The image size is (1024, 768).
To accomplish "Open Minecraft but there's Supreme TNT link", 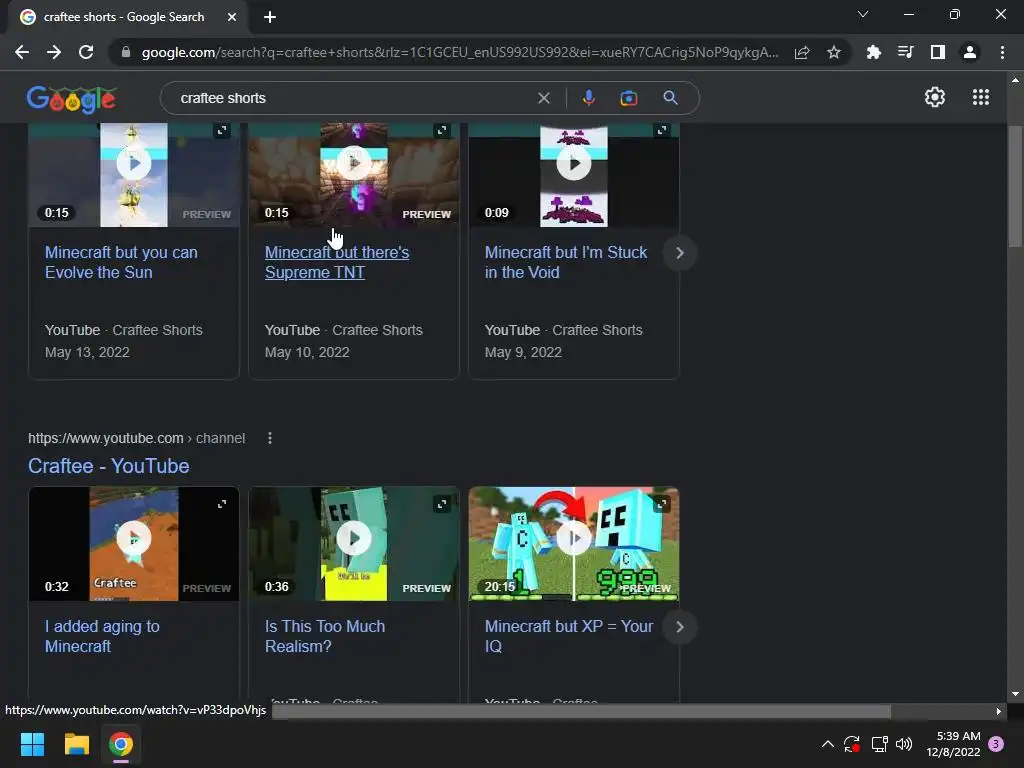I will [x=337, y=263].
